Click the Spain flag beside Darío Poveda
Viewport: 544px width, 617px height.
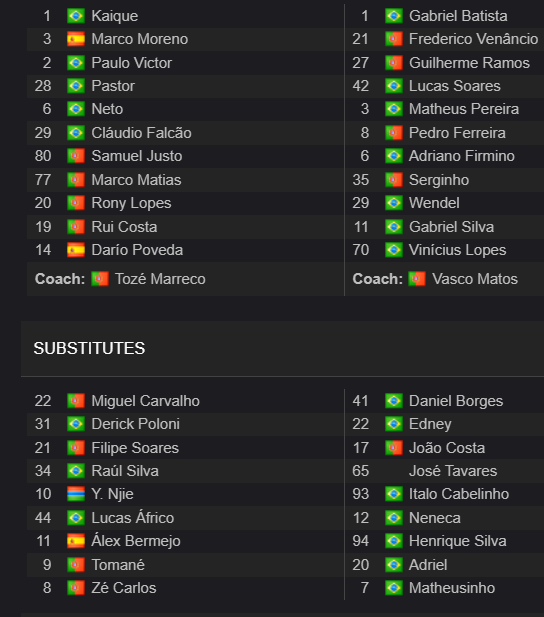click(x=76, y=250)
